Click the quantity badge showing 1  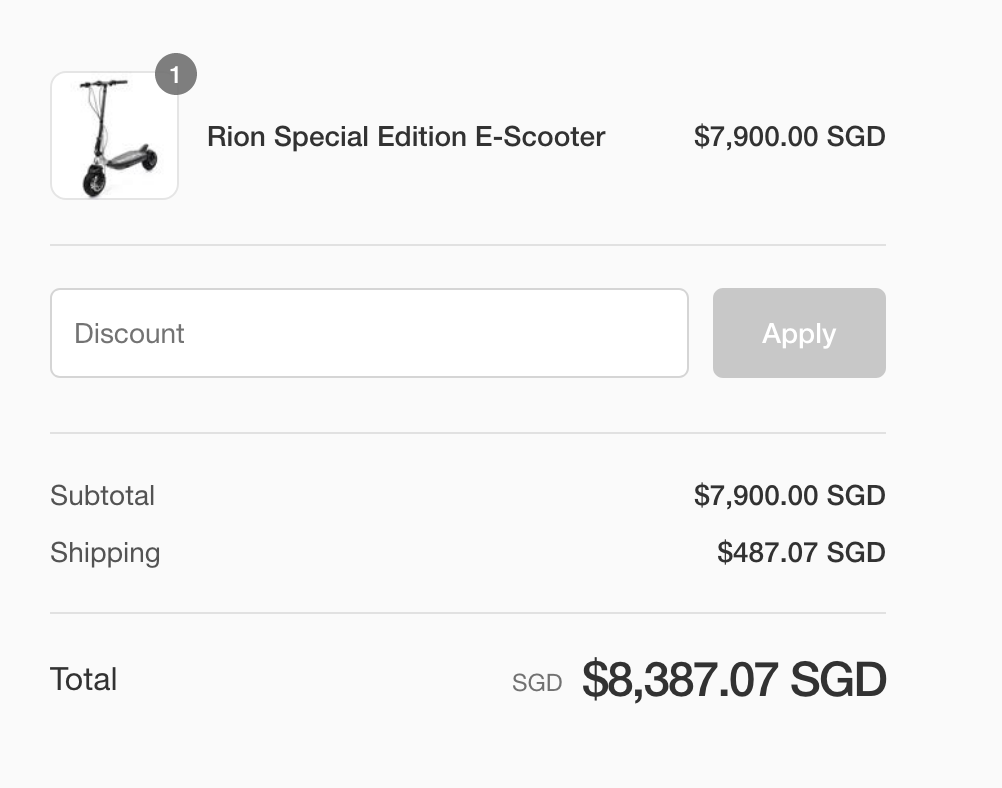click(x=176, y=74)
